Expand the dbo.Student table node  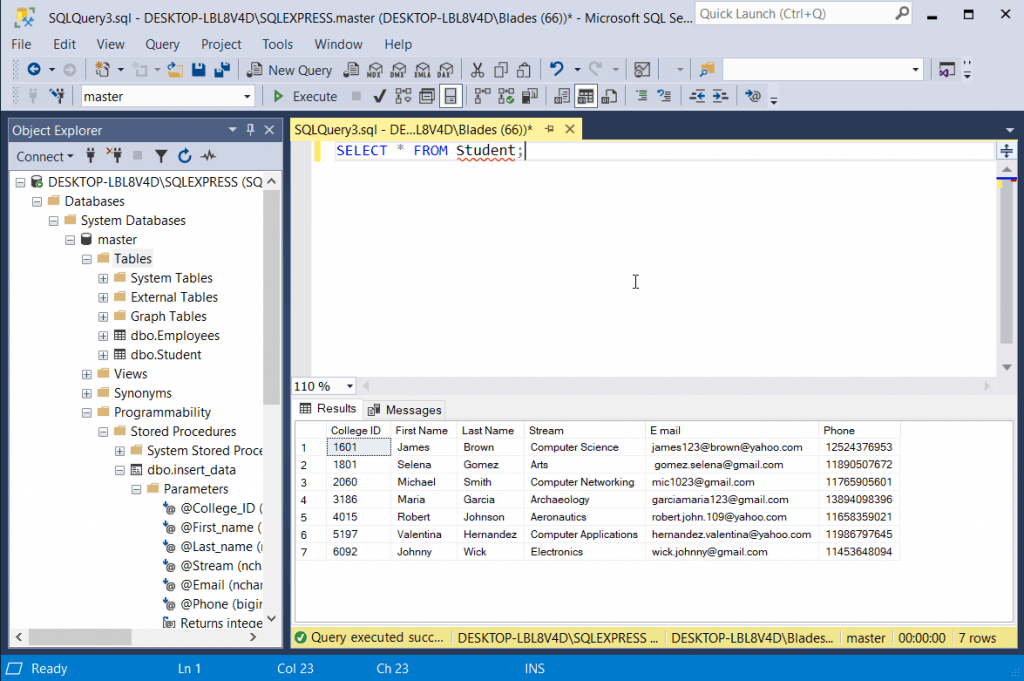pyautogui.click(x=102, y=354)
